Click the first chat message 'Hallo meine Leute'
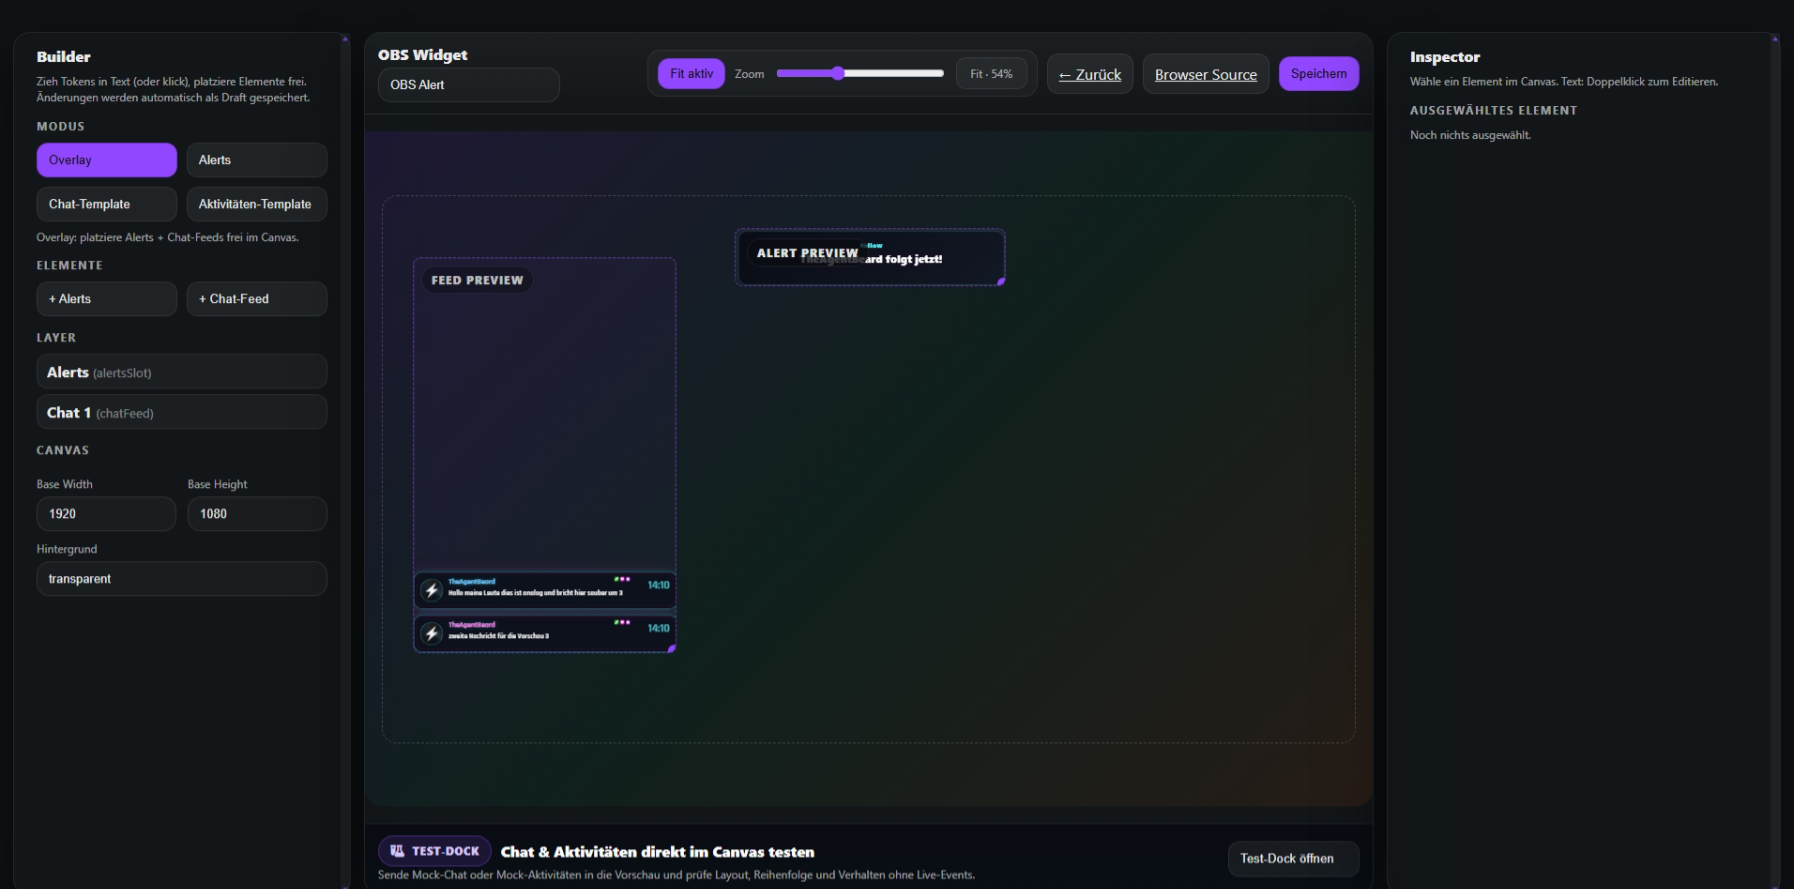Viewport: 1794px width, 889px height. pyautogui.click(x=545, y=590)
